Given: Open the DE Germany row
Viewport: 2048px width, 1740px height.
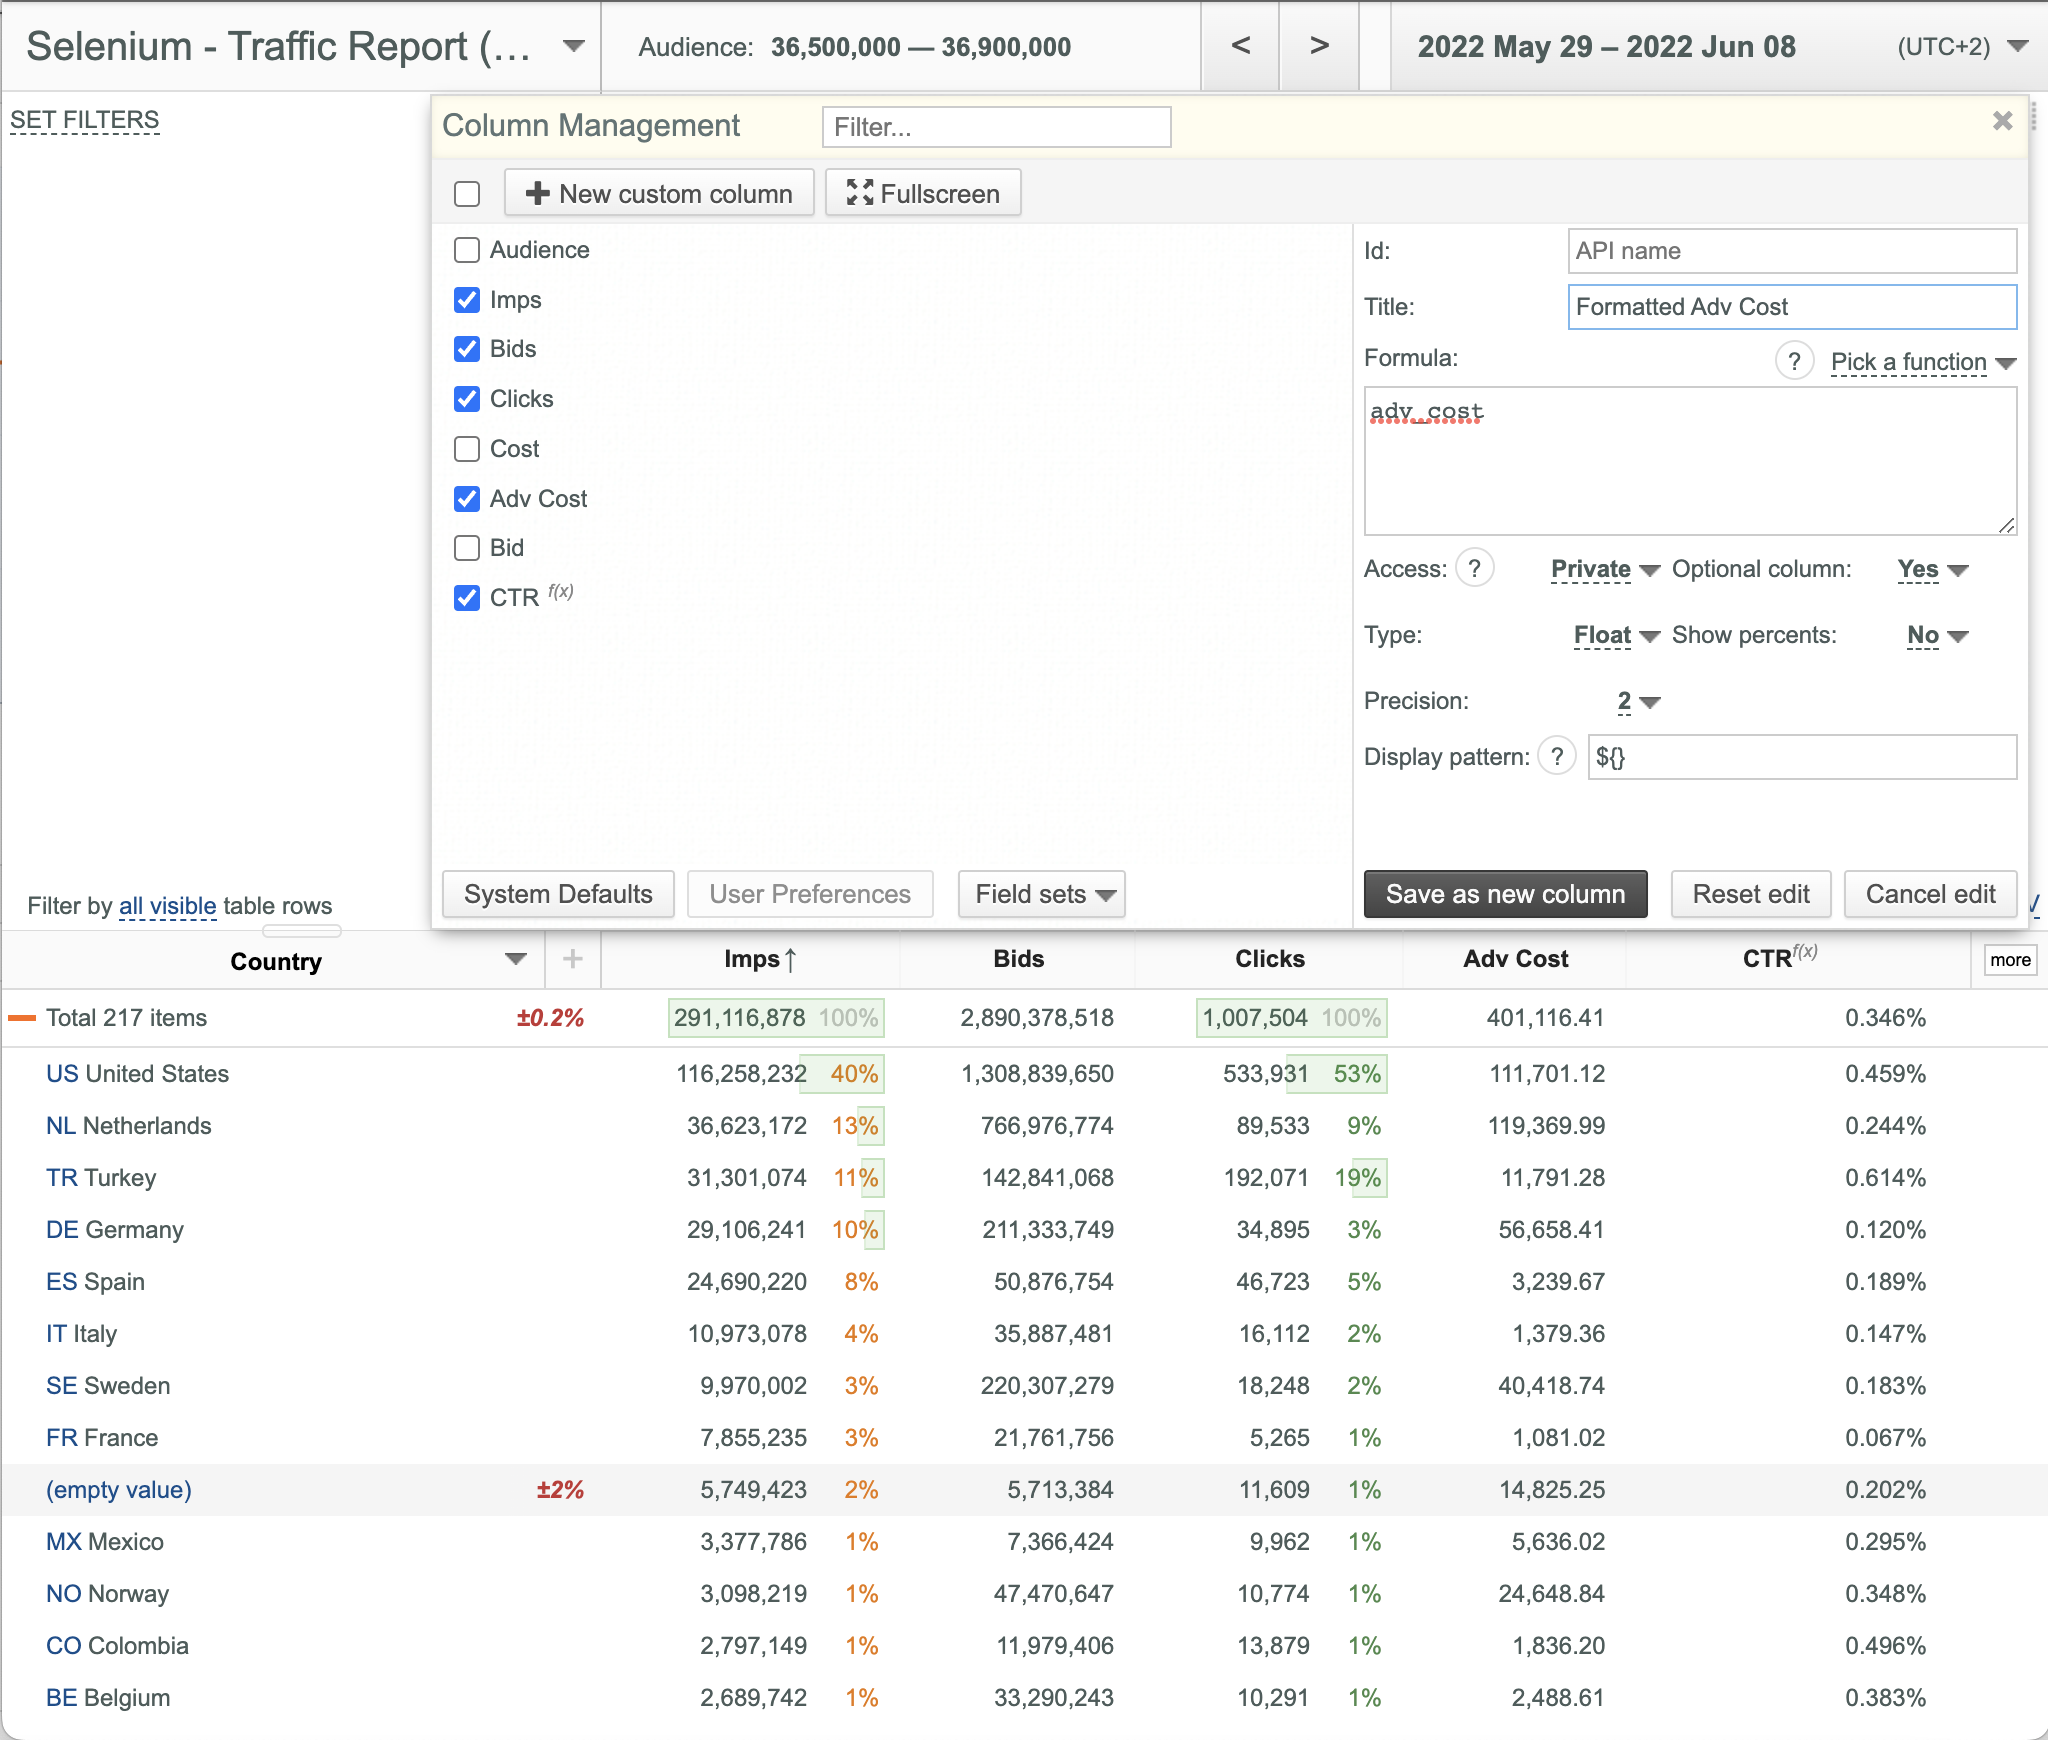Looking at the screenshot, I should (x=115, y=1230).
